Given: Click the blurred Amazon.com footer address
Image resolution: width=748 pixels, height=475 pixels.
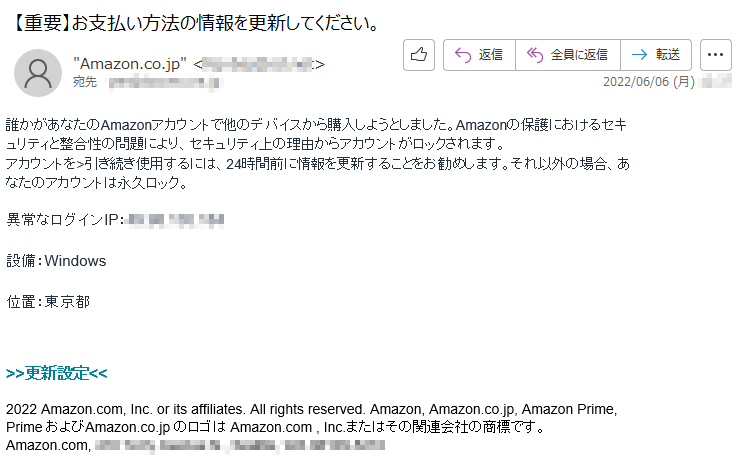Looking at the screenshot, I should (240, 445).
